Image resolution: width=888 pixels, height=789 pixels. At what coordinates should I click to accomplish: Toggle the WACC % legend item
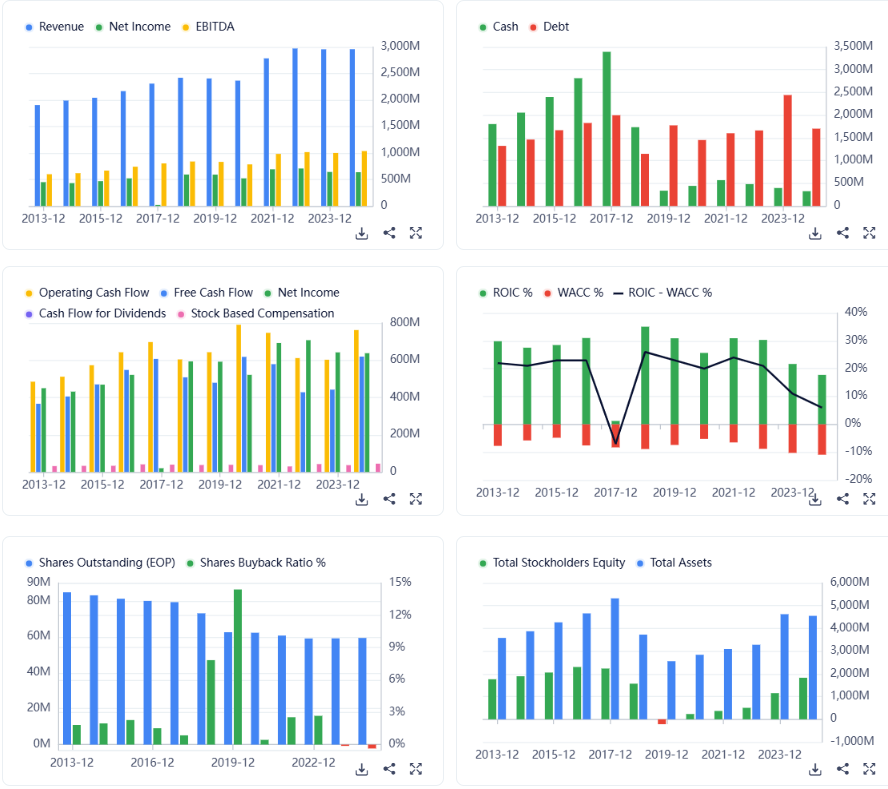(x=573, y=293)
